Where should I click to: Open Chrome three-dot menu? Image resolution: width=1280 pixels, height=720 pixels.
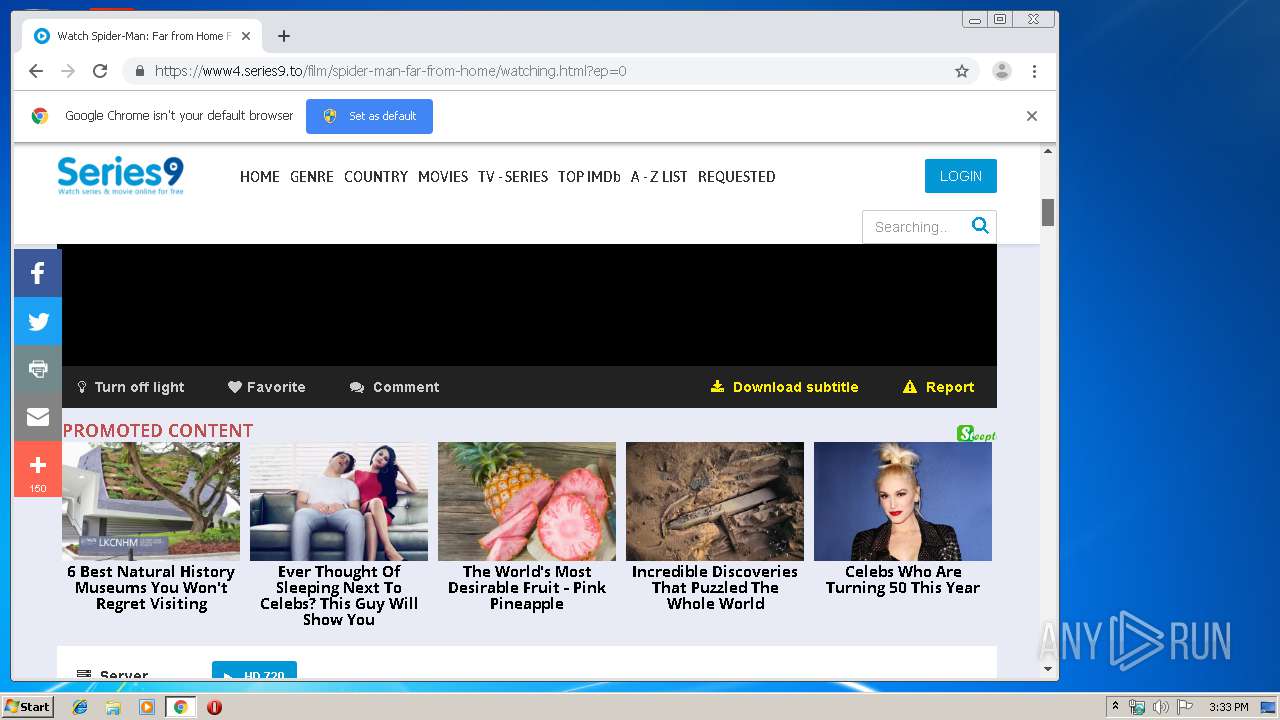pyautogui.click(x=1034, y=71)
